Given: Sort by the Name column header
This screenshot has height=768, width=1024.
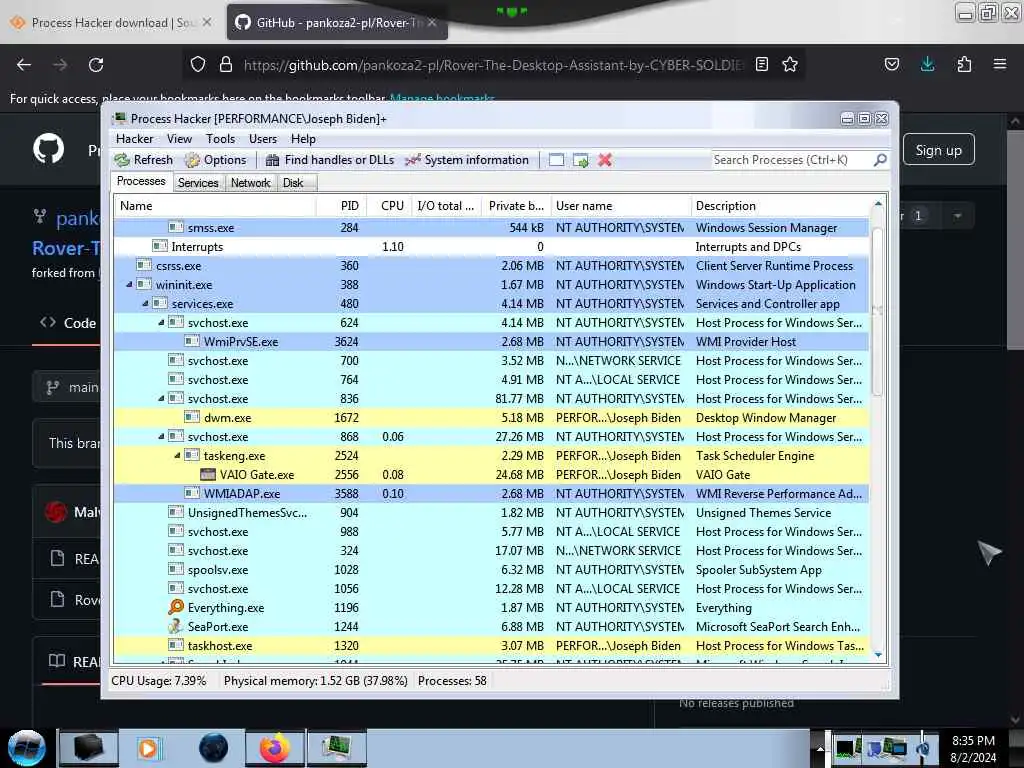Looking at the screenshot, I should click(x=215, y=206).
